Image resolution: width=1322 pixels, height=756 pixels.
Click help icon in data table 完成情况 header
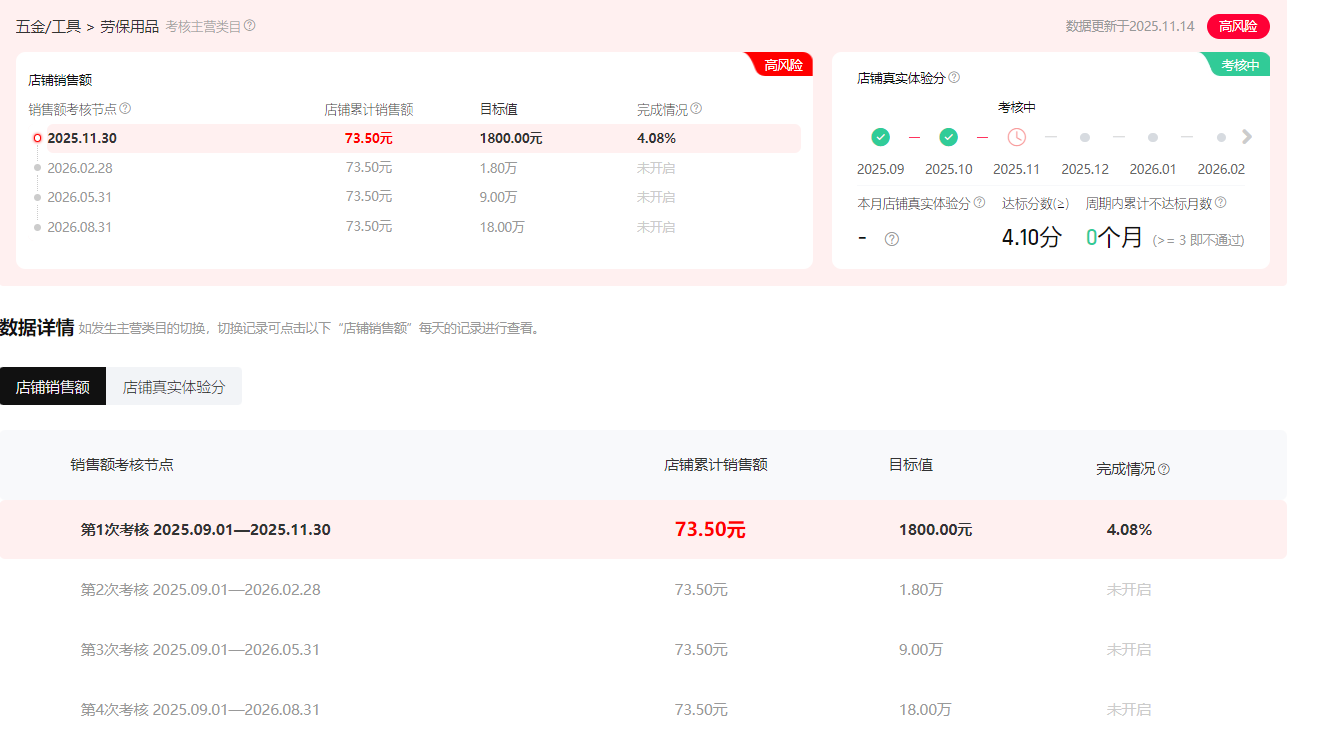[1164, 469]
